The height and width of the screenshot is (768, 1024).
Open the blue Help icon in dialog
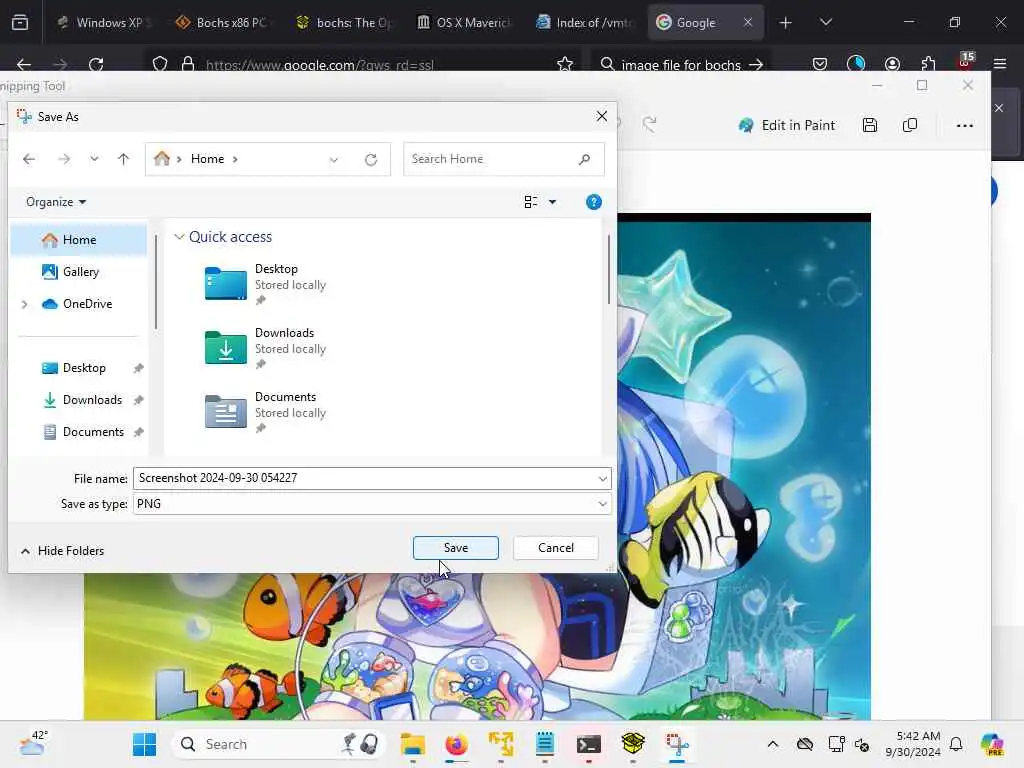point(594,202)
